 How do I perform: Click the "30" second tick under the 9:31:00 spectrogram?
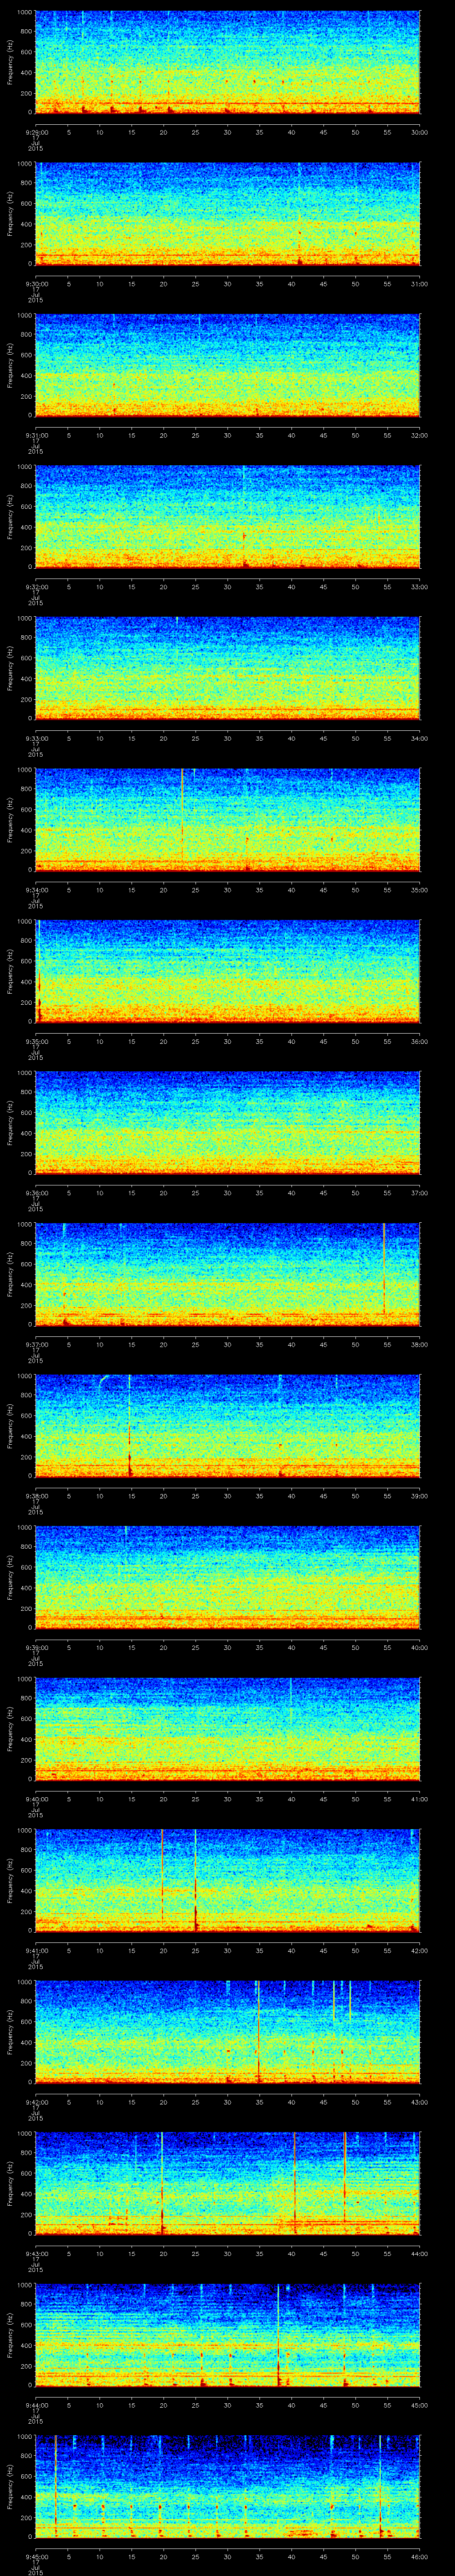(x=227, y=435)
